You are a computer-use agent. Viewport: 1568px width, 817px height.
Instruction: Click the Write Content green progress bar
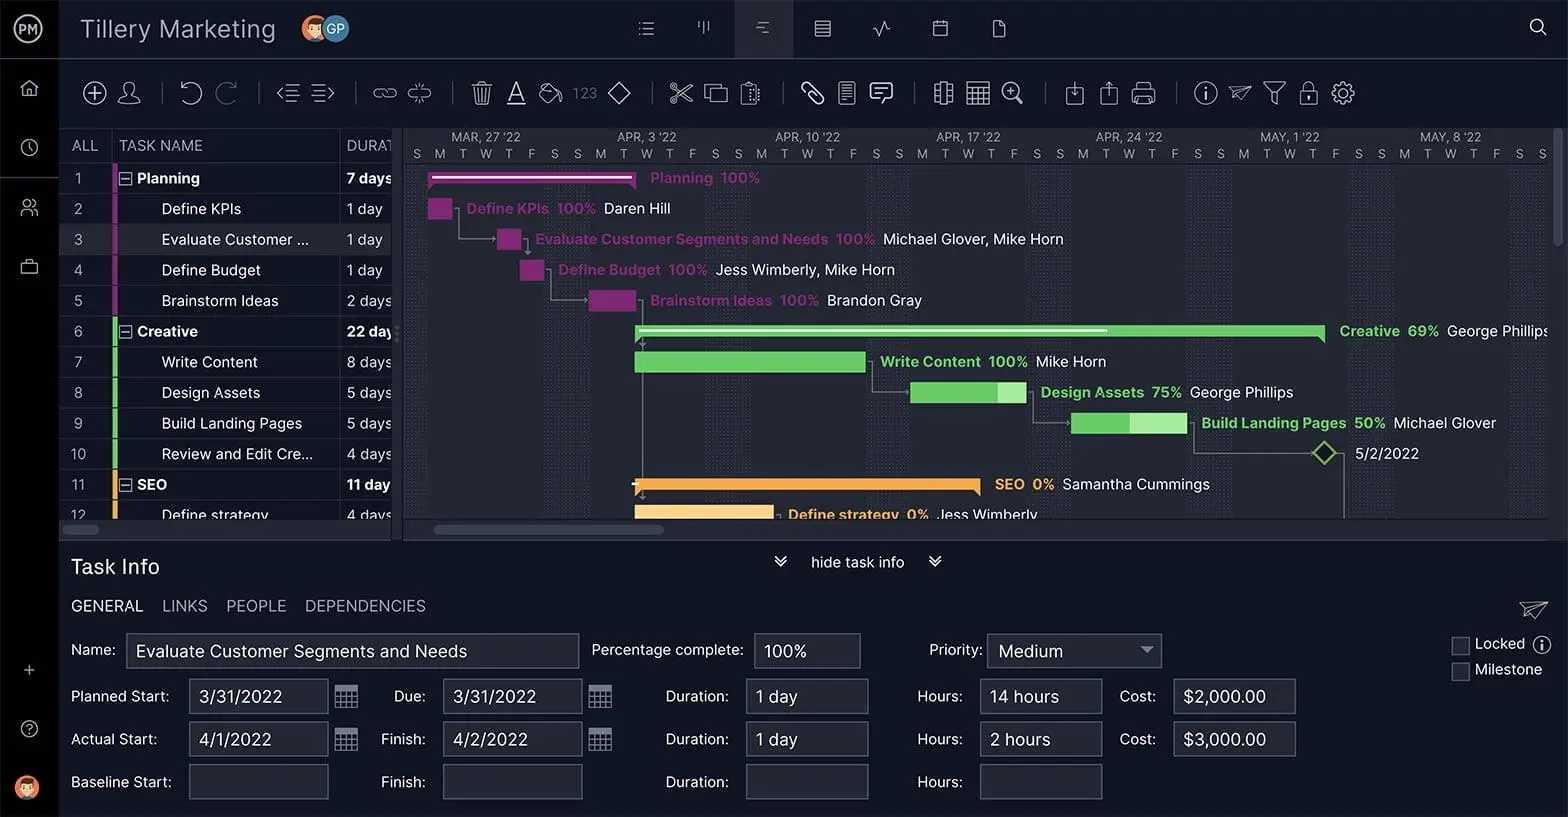point(749,362)
